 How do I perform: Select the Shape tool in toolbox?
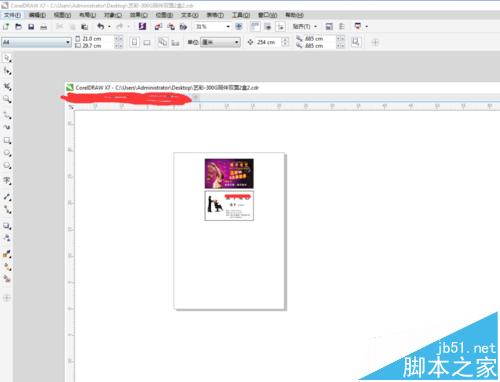click(x=7, y=71)
